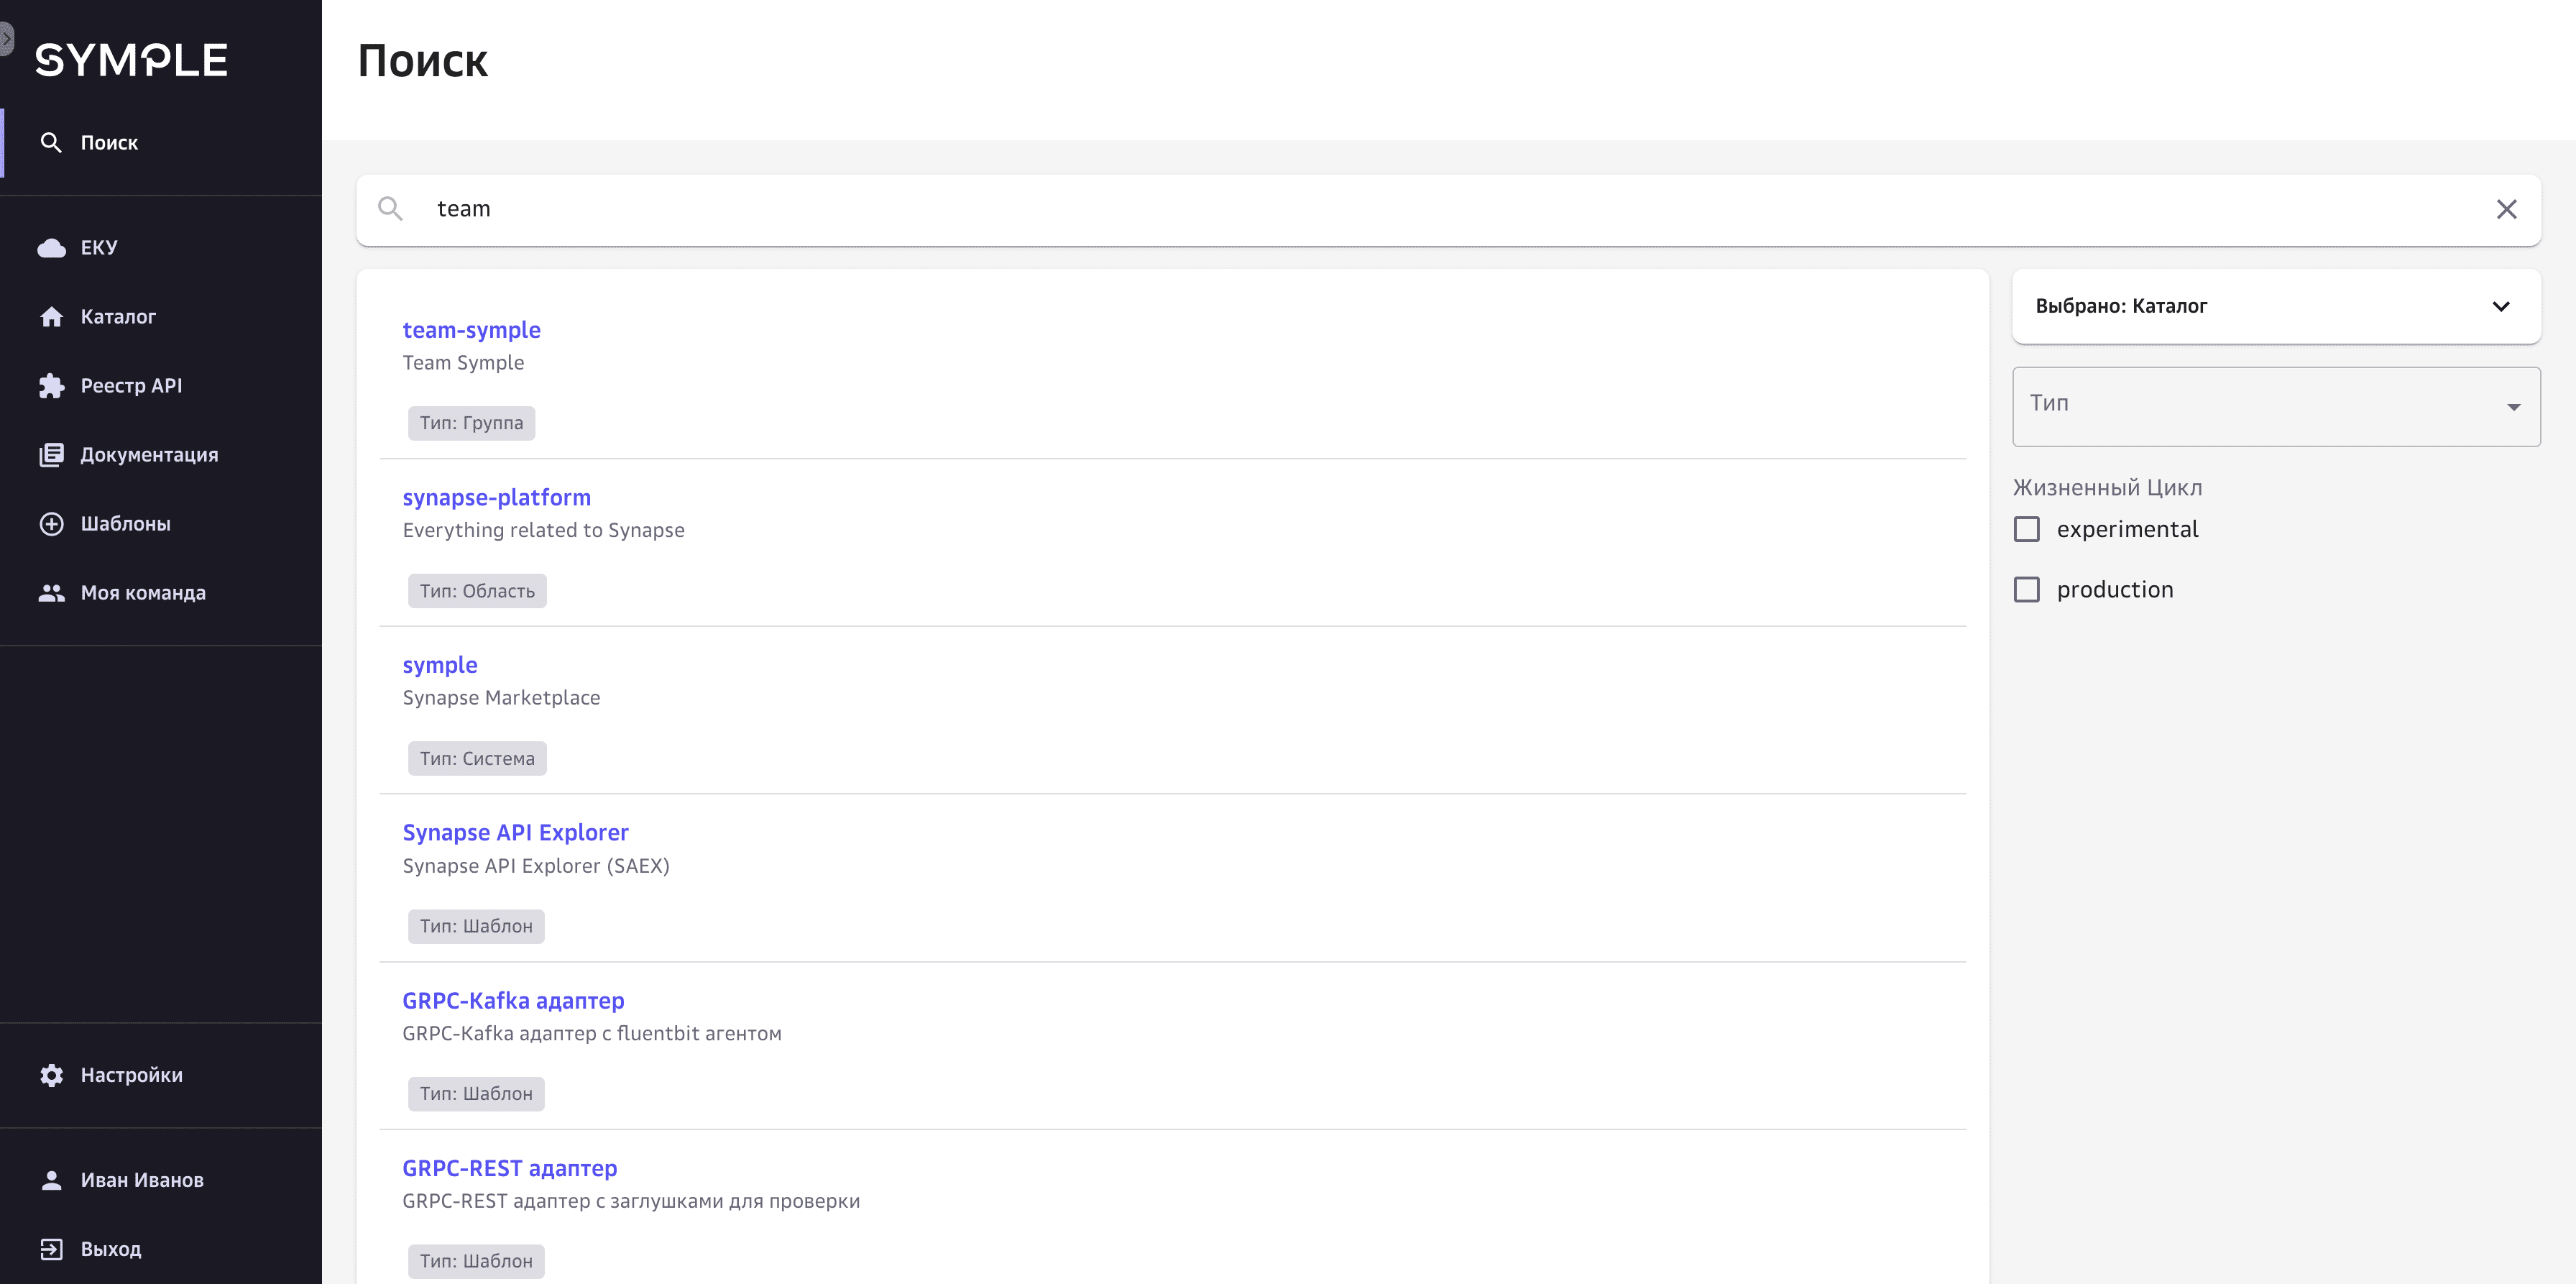Viewport: 2576px width, 1284px height.
Task: Click the Реестр API puzzle icon
Action: (x=51, y=386)
